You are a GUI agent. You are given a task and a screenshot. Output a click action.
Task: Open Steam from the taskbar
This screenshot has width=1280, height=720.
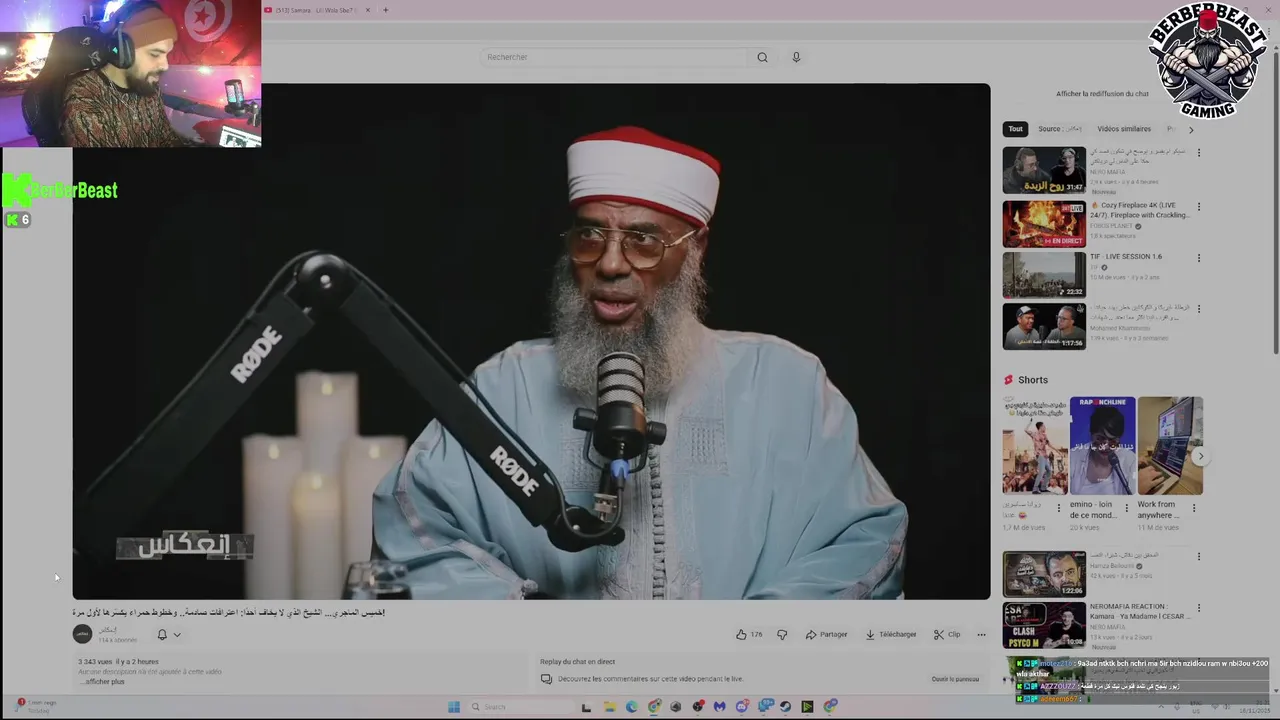point(785,707)
